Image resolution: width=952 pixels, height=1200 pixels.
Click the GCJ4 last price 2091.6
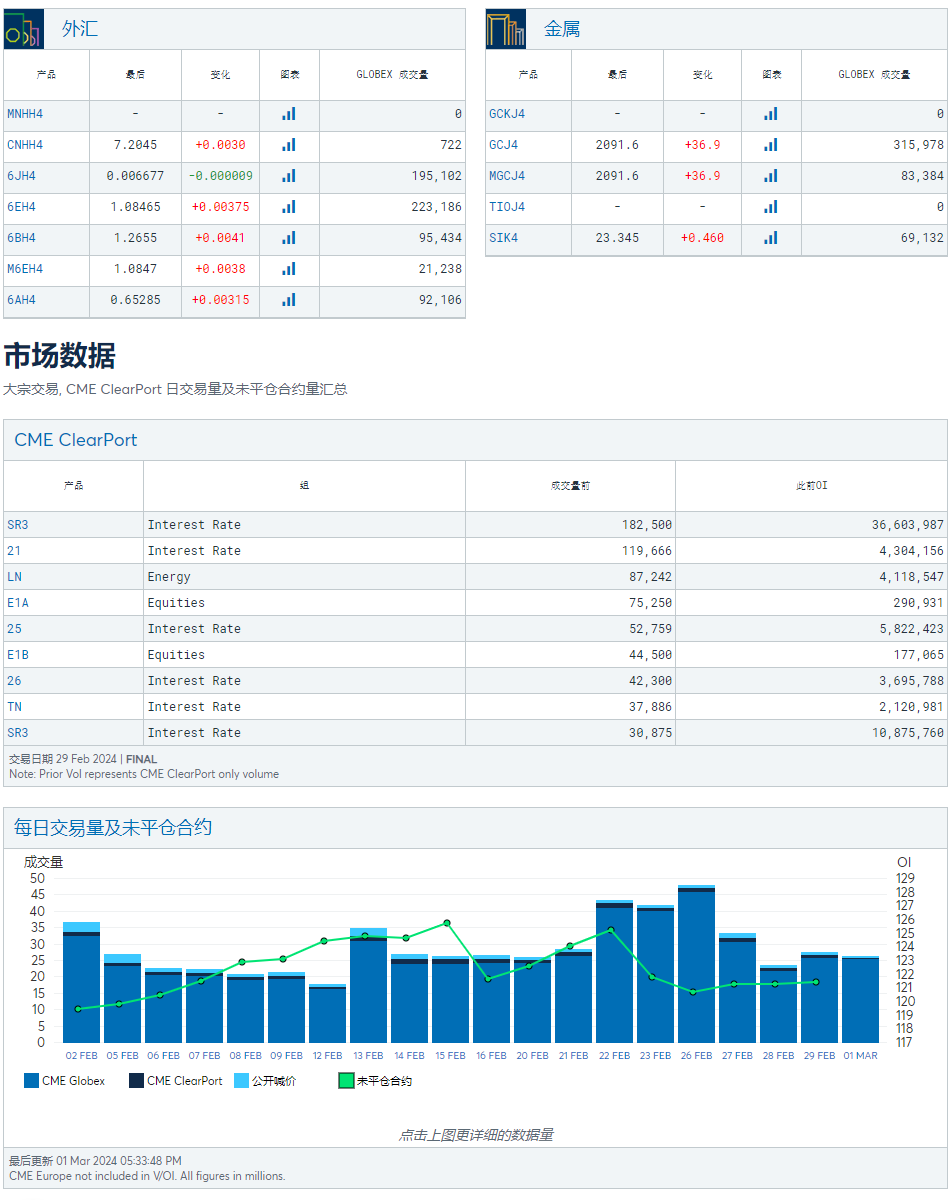tap(617, 145)
